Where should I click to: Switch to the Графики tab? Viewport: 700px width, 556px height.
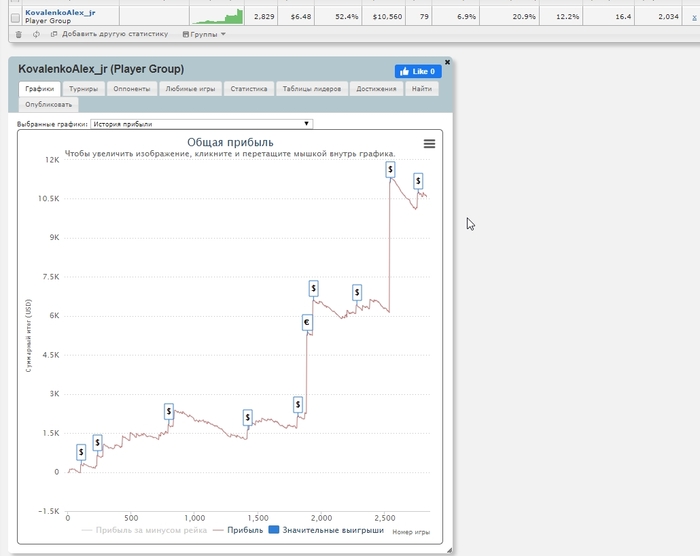tap(40, 89)
